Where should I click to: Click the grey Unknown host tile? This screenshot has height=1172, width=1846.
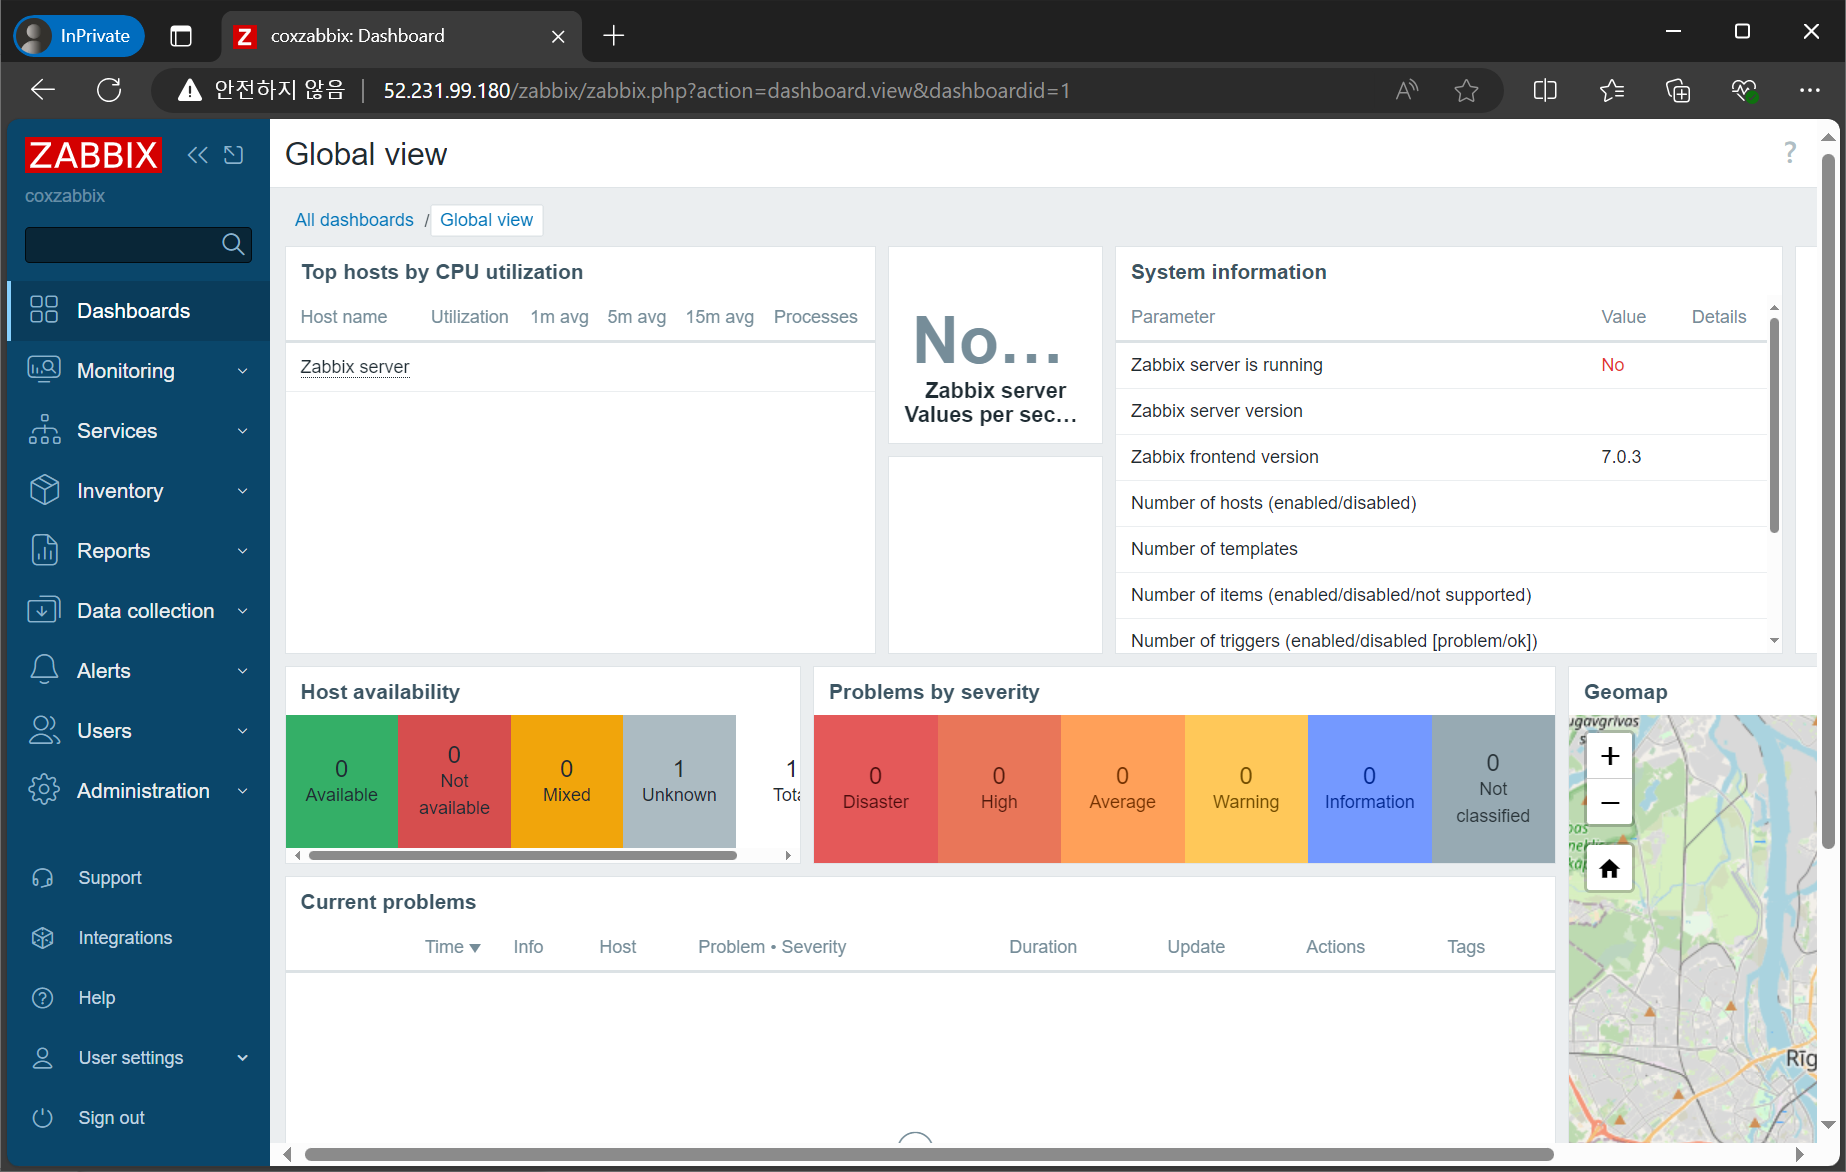(x=679, y=781)
